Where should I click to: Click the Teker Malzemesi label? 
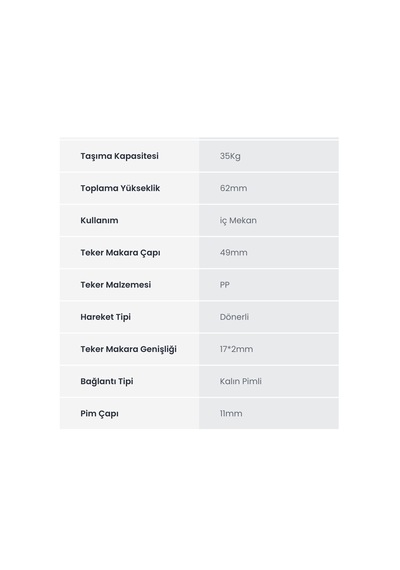pos(116,285)
